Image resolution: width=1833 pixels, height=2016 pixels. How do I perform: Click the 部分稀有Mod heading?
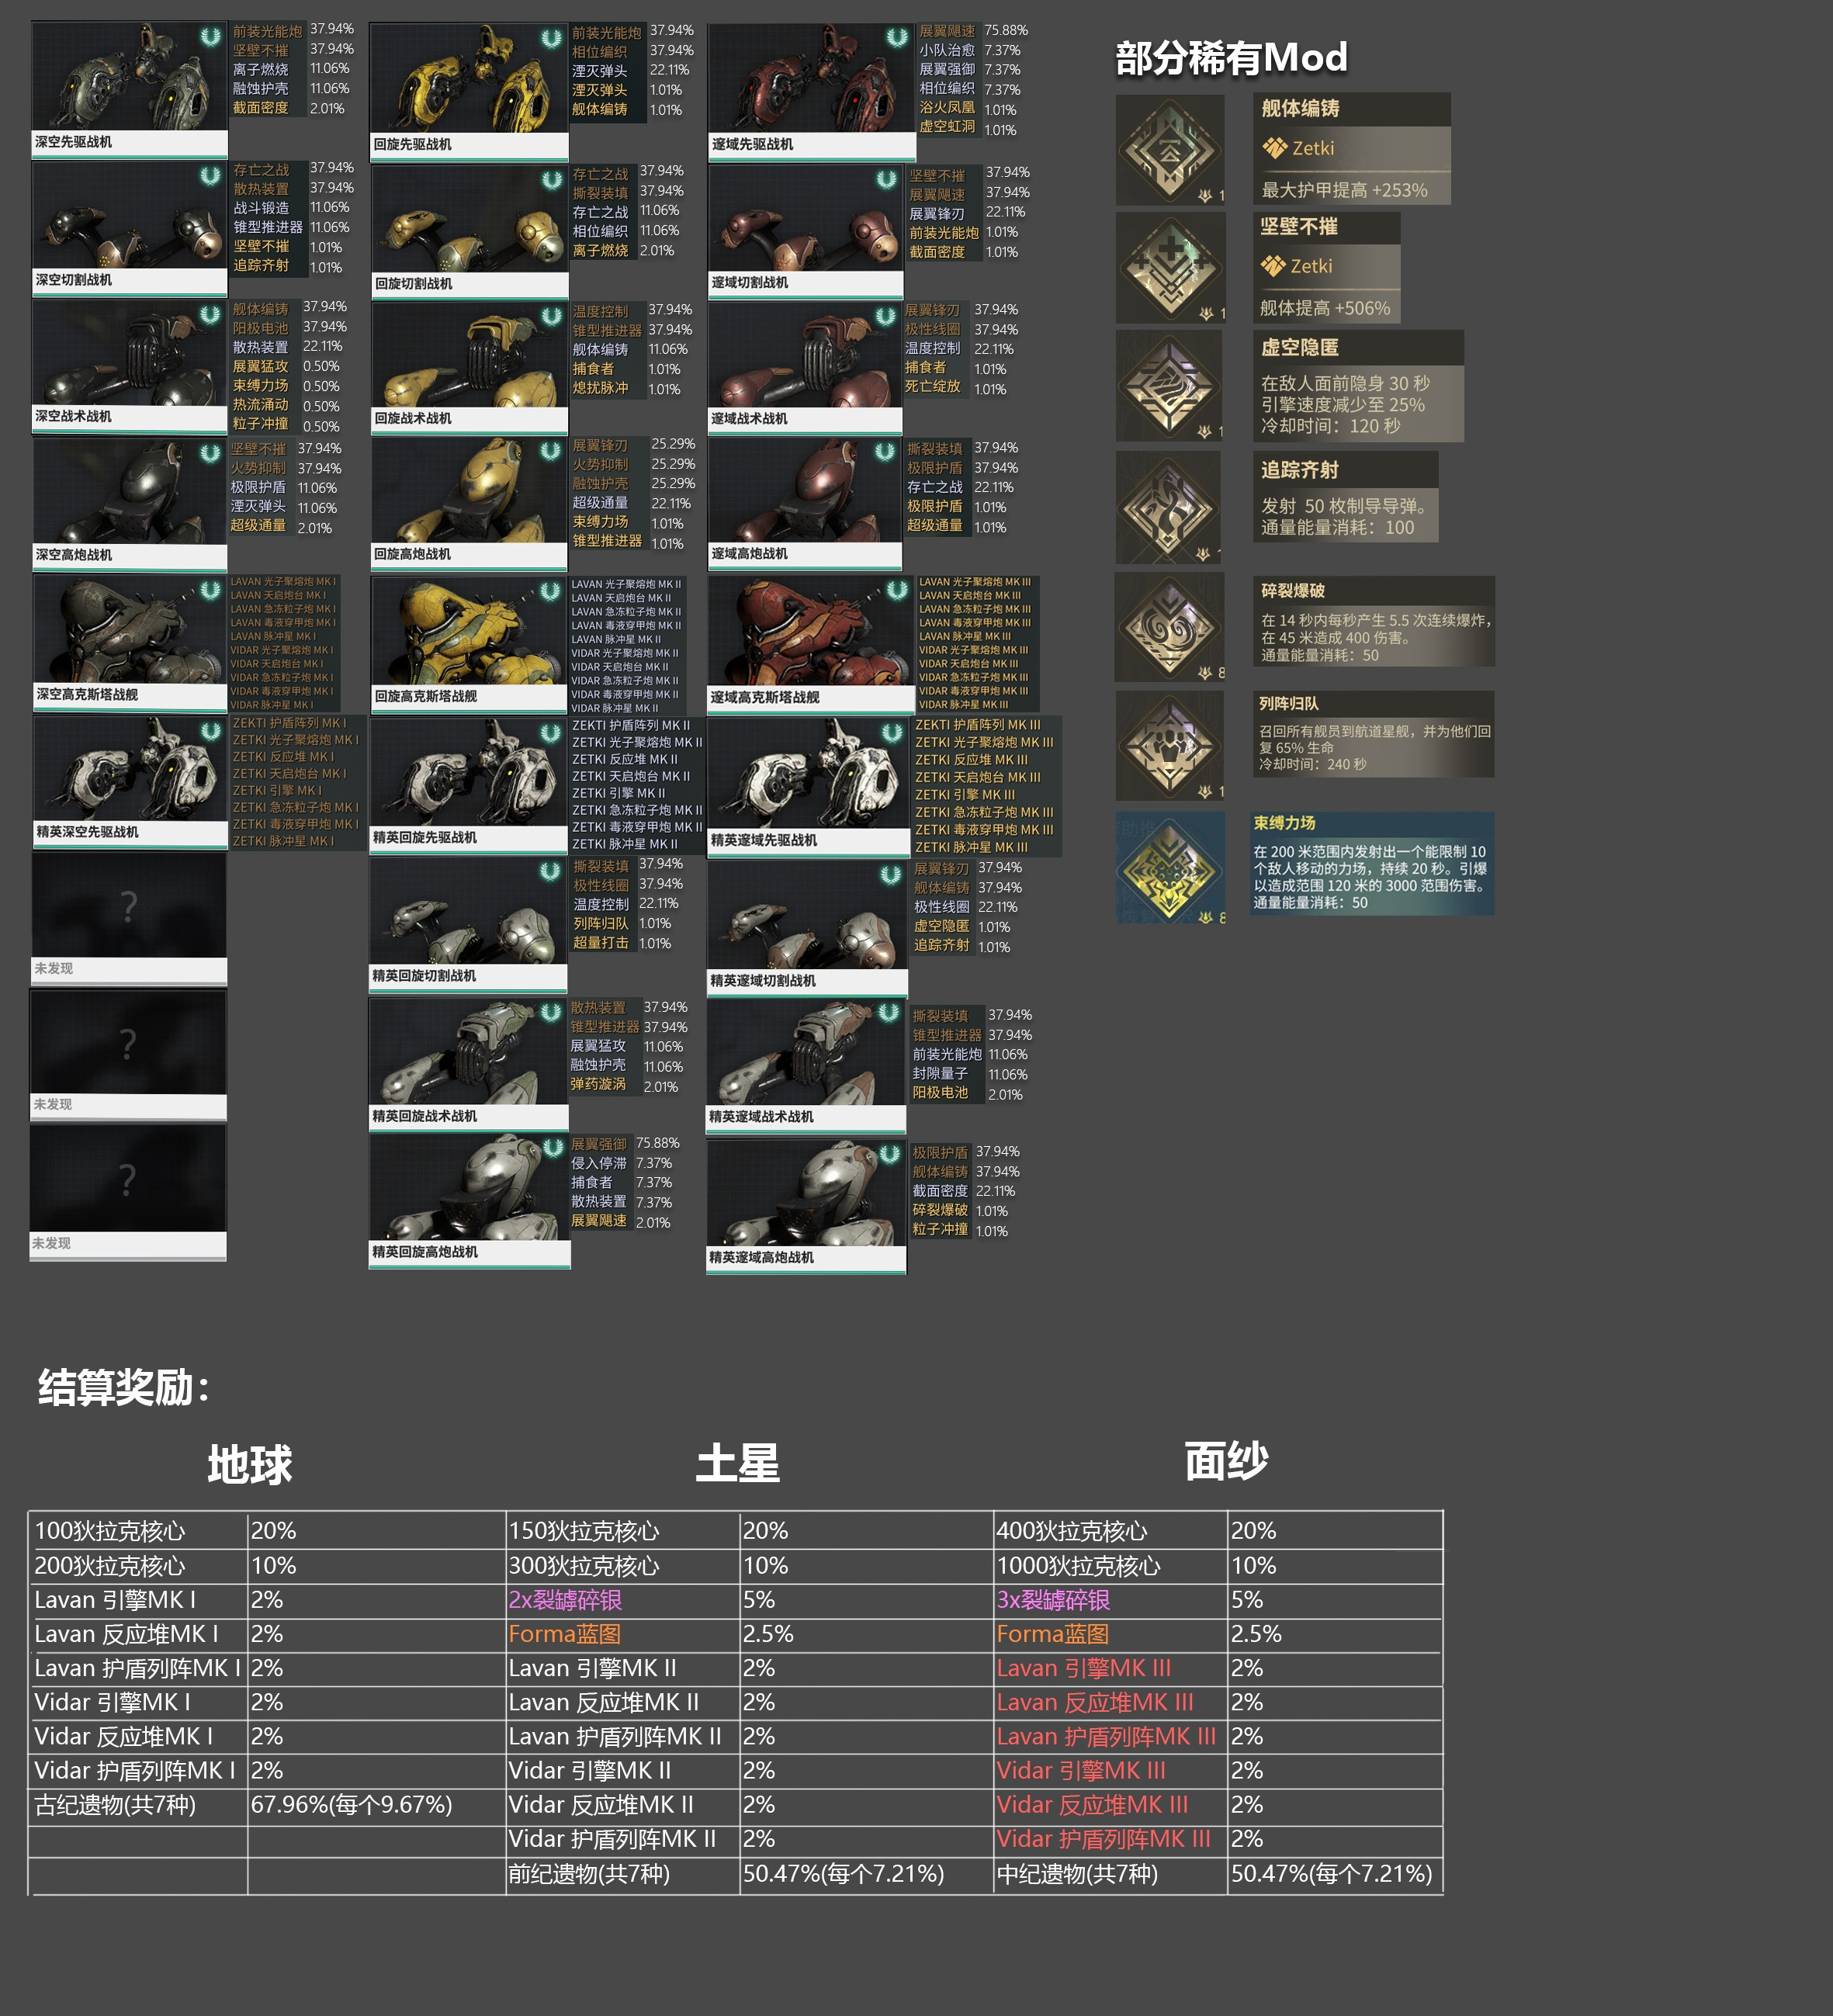click(x=1231, y=57)
